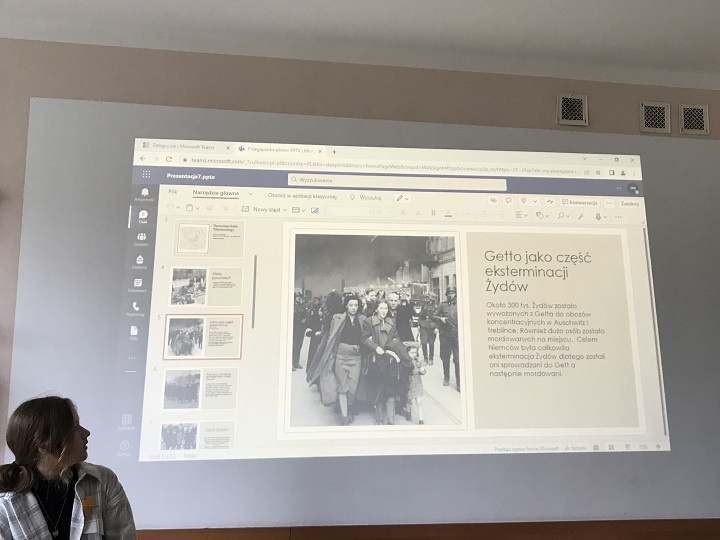Open the Dictate microphone dropdown
This screenshot has width=720, height=540.
tap(601, 216)
